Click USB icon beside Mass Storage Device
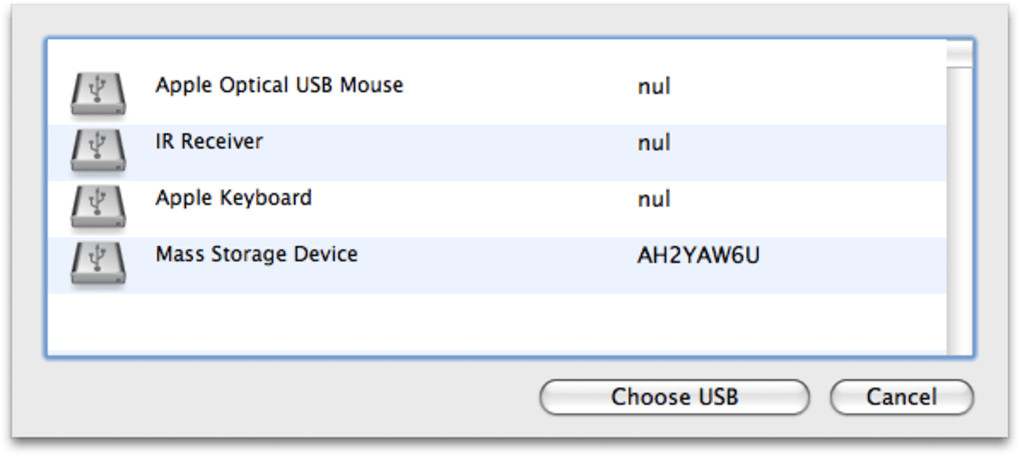The width and height of the screenshot is (1020, 456). (97, 264)
